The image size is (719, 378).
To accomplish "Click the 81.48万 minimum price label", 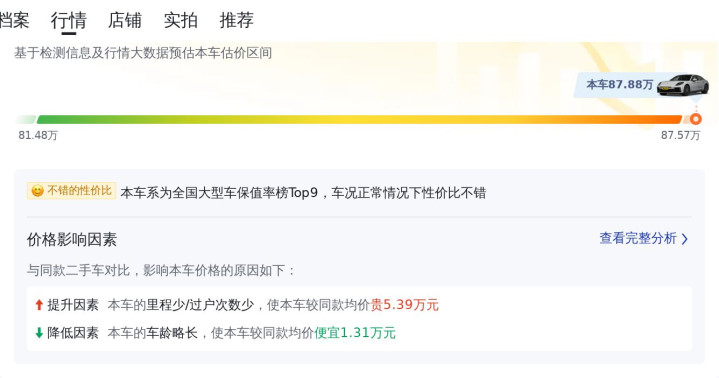I will pos(38,135).
